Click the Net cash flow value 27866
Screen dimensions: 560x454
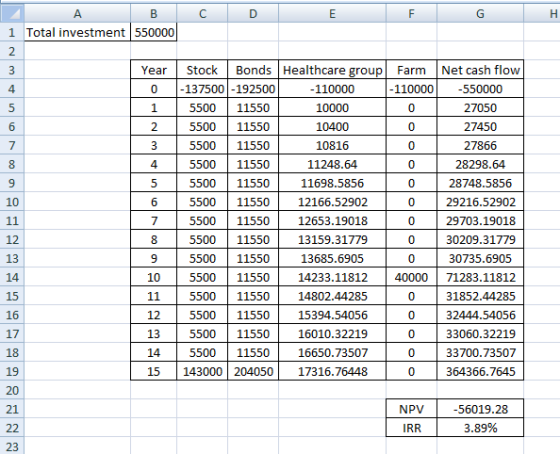480,145
